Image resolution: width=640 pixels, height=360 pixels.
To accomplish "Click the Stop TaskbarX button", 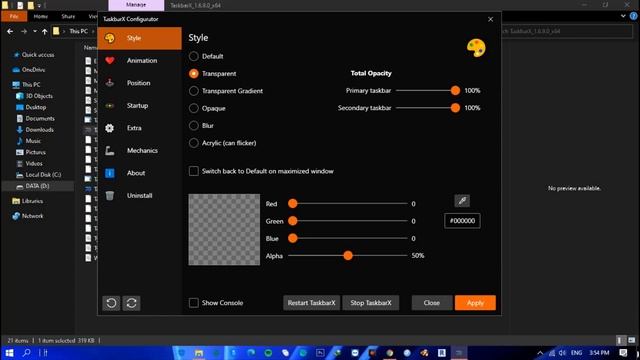I will [371, 303].
